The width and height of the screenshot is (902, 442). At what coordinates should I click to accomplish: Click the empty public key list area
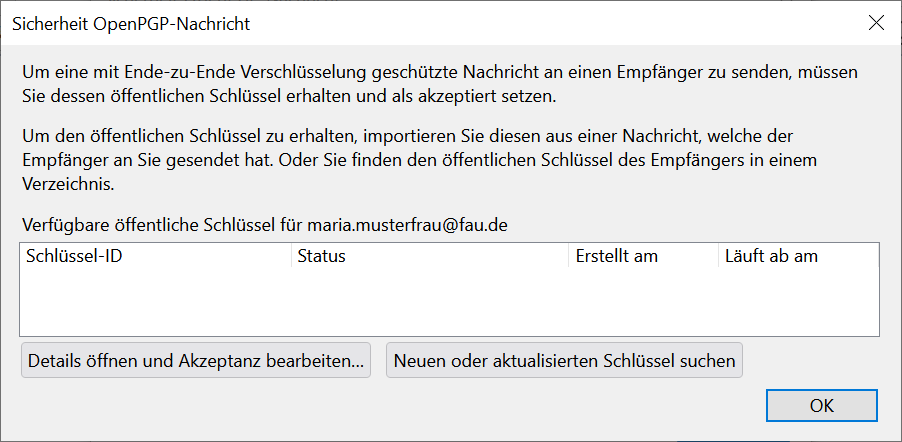(449, 302)
